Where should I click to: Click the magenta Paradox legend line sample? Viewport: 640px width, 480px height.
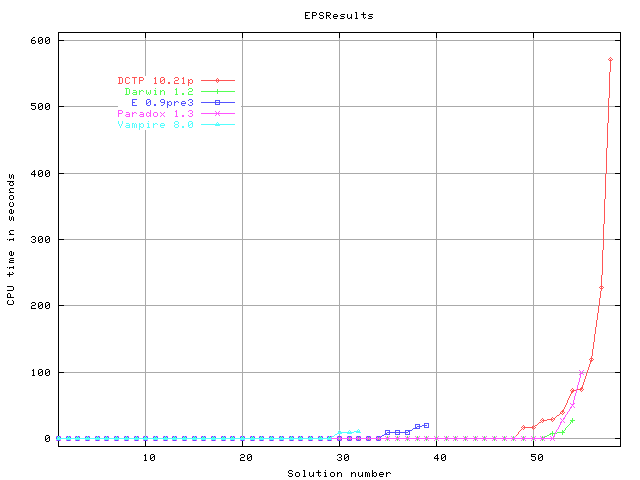218,114
